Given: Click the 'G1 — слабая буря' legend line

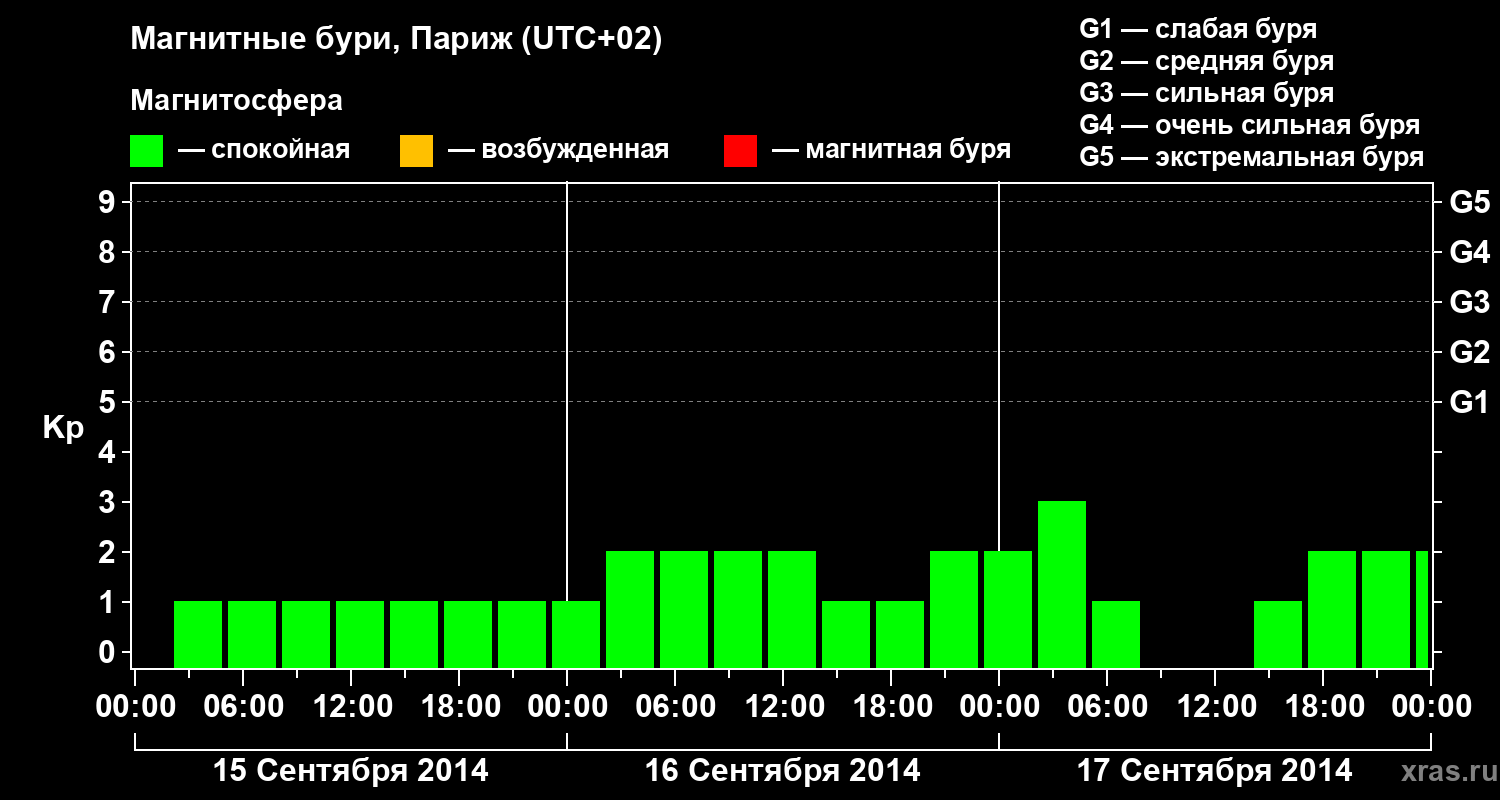Looking at the screenshot, I should tap(1198, 29).
